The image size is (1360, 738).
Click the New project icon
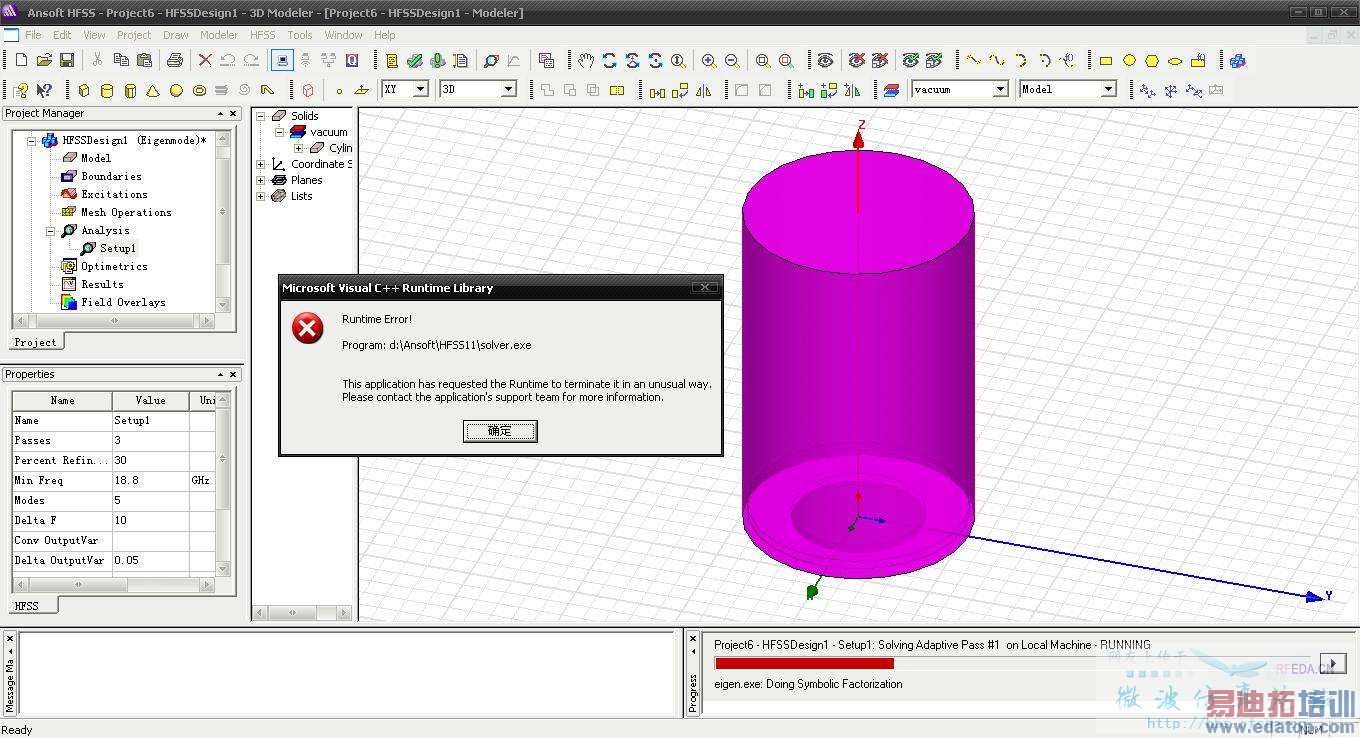[x=21, y=61]
